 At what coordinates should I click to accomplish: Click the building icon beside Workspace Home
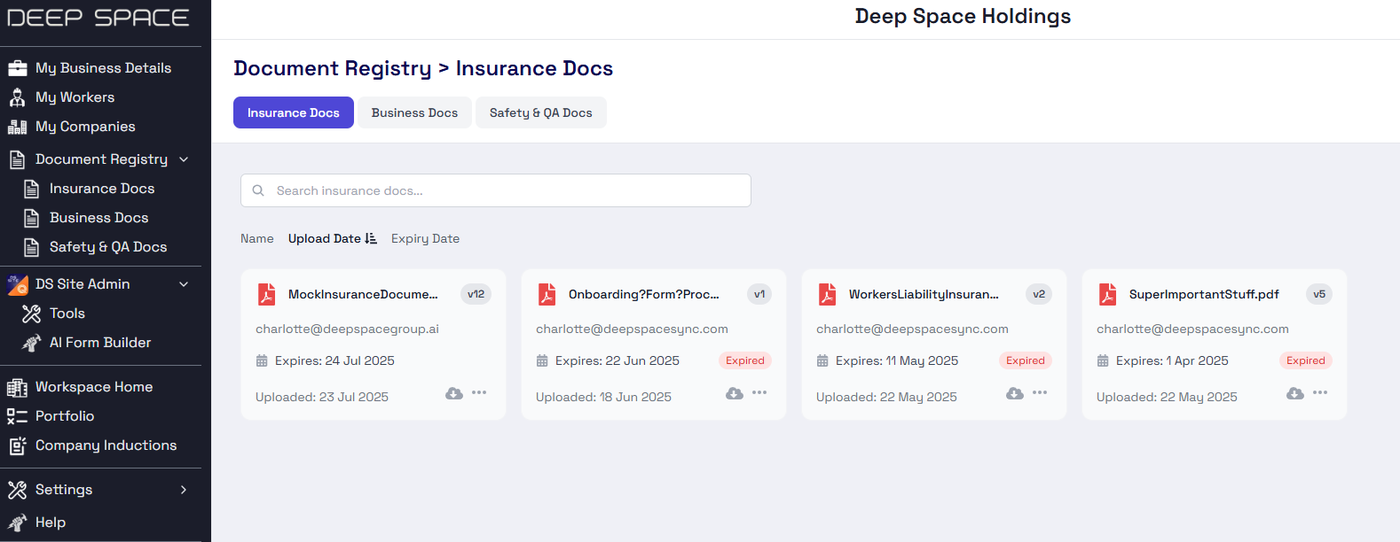click(x=17, y=387)
